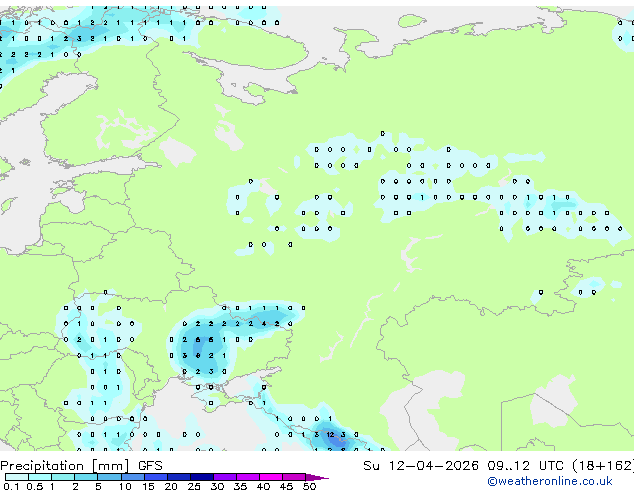Click the 20–25 mm dark blue swatch
The width and height of the screenshot is (634, 490).
pos(179,477)
